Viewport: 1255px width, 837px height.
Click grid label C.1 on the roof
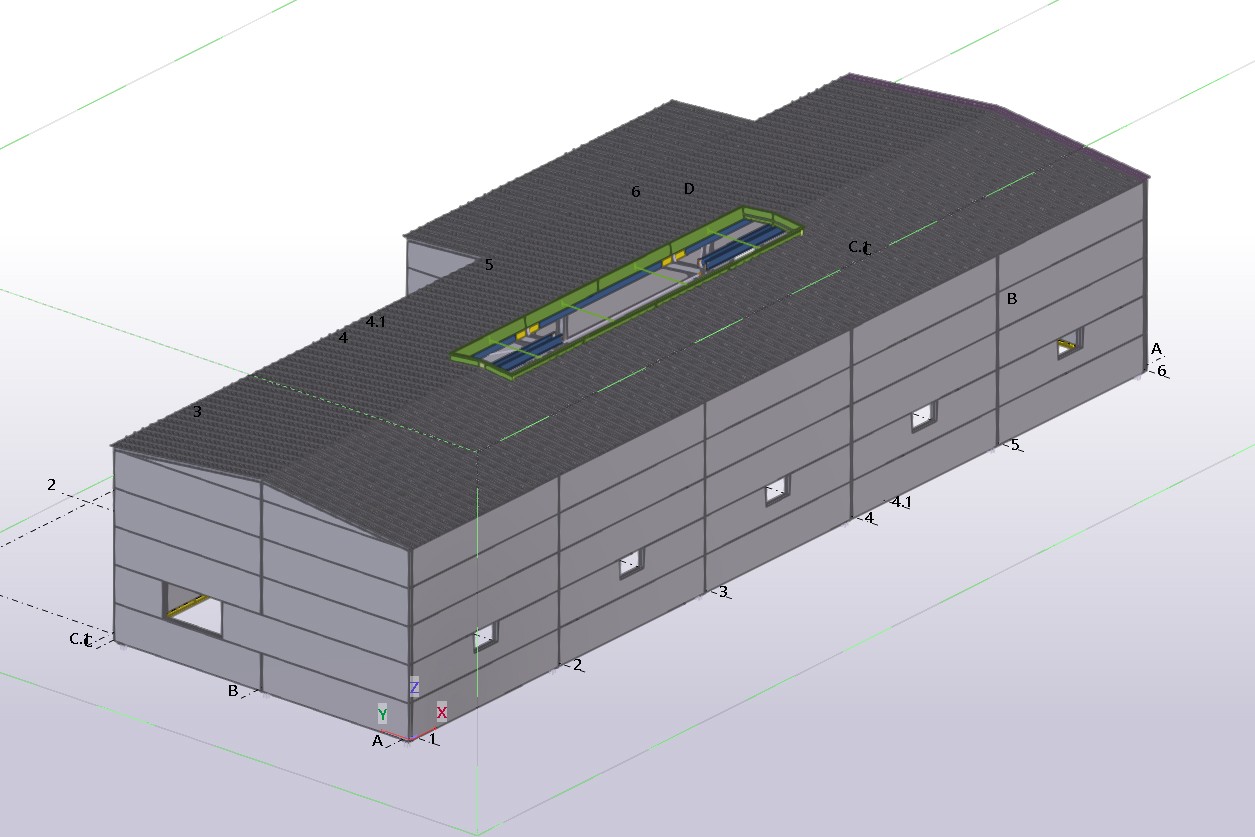point(859,247)
